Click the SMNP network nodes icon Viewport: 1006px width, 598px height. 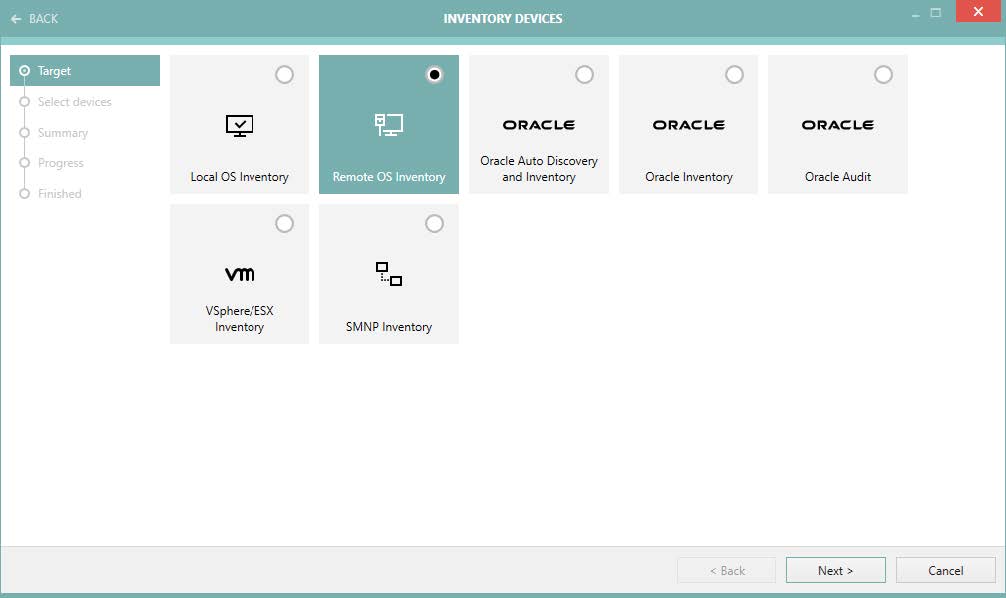(389, 274)
